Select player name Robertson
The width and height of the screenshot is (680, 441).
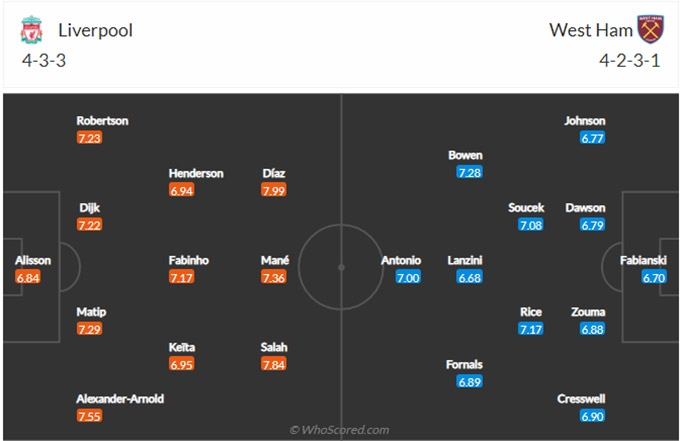pyautogui.click(x=102, y=121)
